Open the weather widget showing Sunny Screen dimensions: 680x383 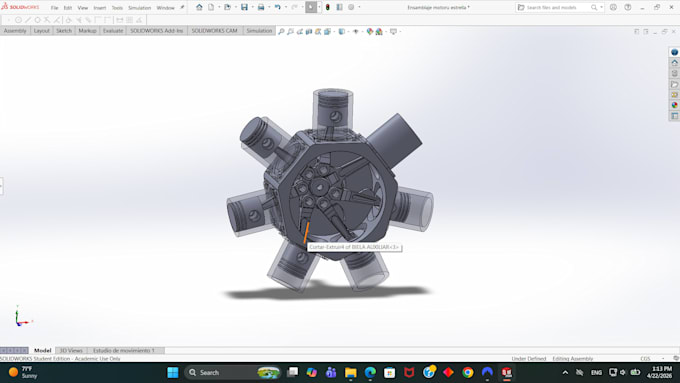point(23,372)
